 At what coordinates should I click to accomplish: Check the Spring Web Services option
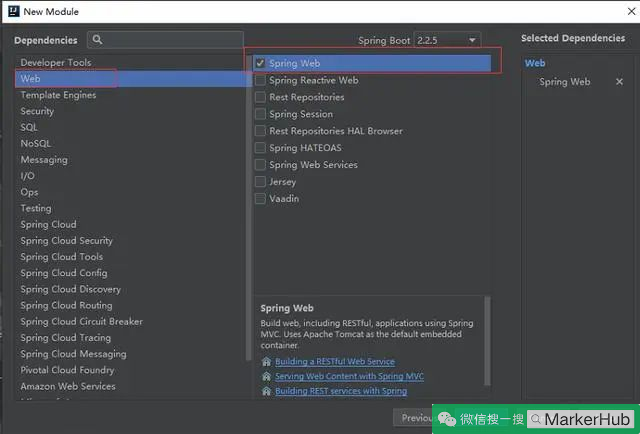pos(260,165)
